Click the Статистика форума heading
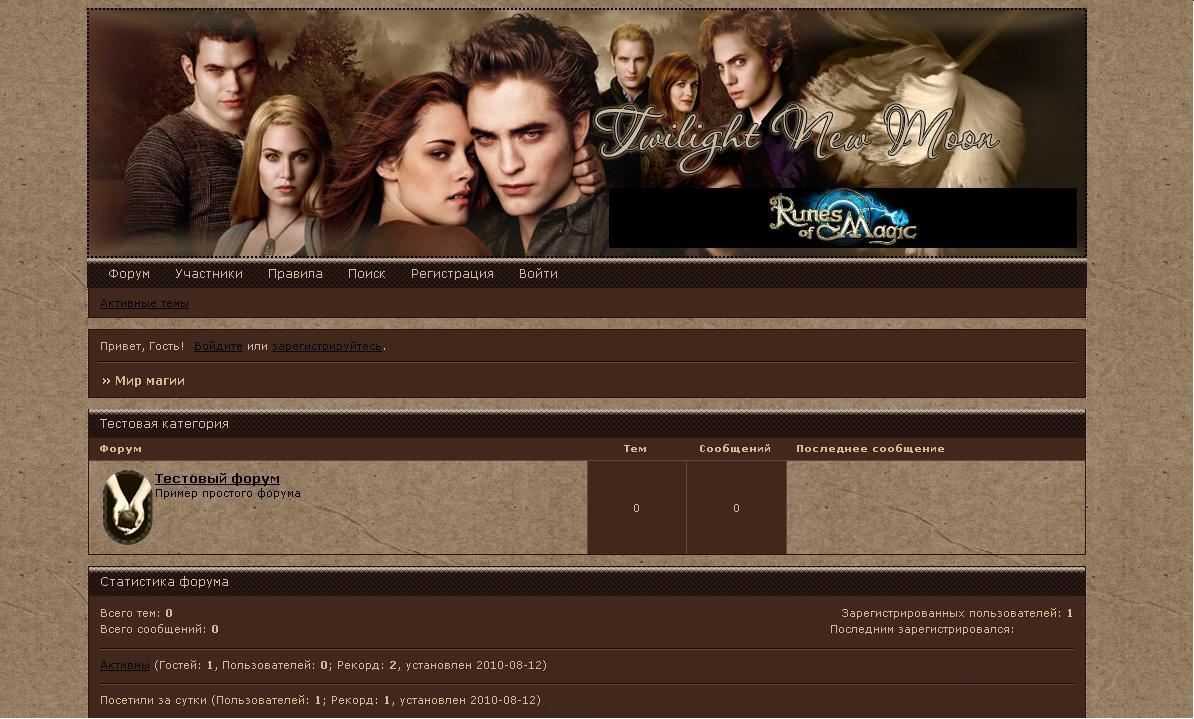1194x719 pixels. (164, 581)
